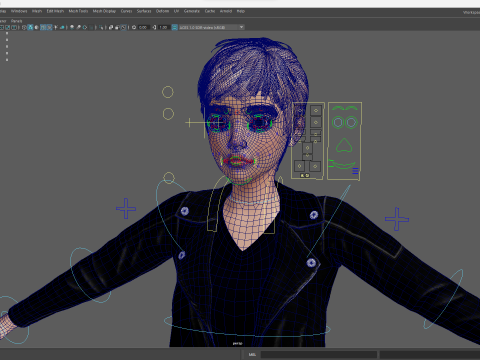Select the right green eyebrow face control
Viewport: 480px width, 360px height.
[x=351, y=108]
